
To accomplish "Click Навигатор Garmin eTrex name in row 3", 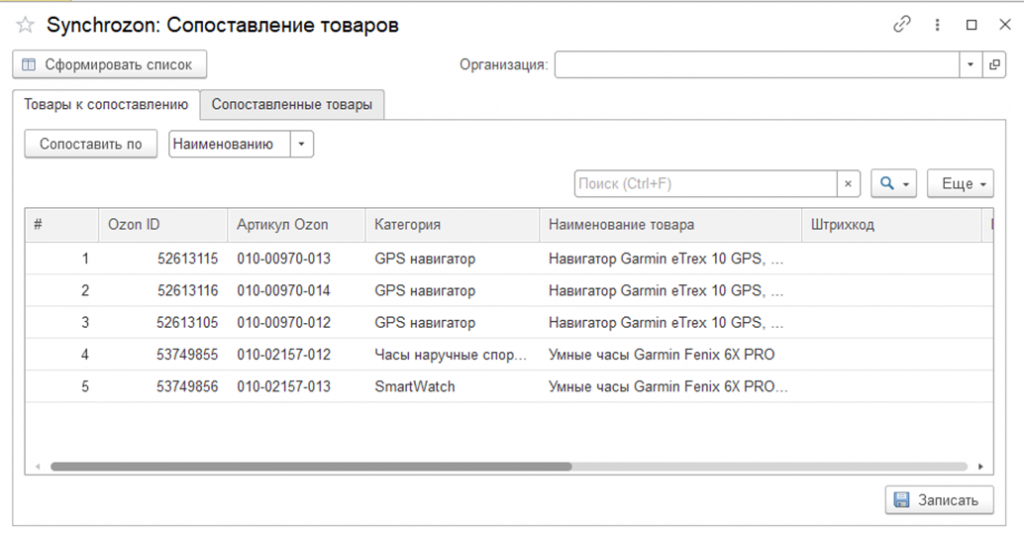I will point(671,323).
